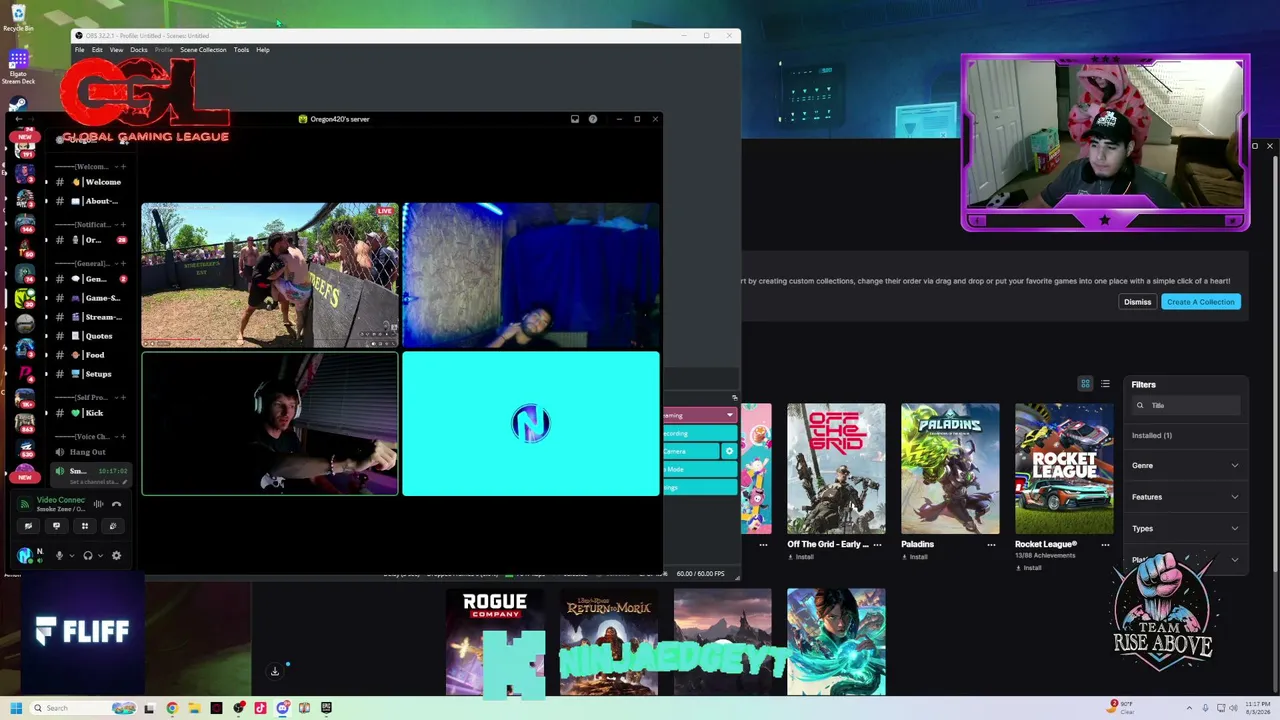This screenshot has height=720, width=1280.
Task: Open Off The Grid game cover
Action: 836,469
